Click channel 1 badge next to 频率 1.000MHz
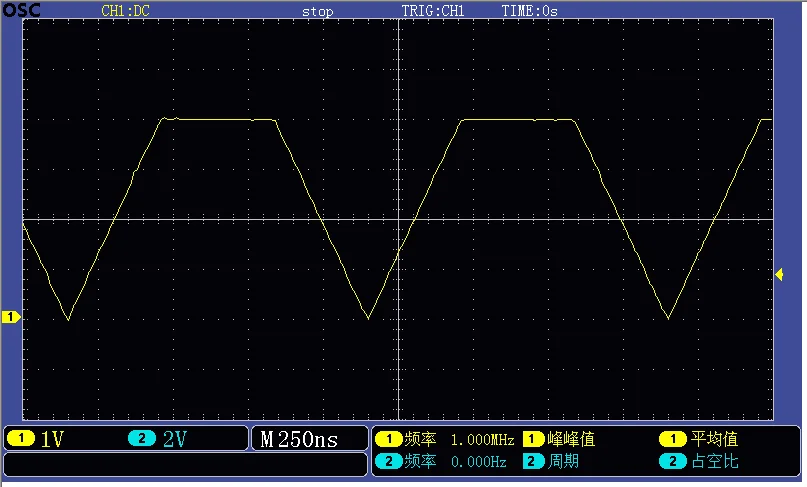This screenshot has width=807, height=487. click(389, 439)
